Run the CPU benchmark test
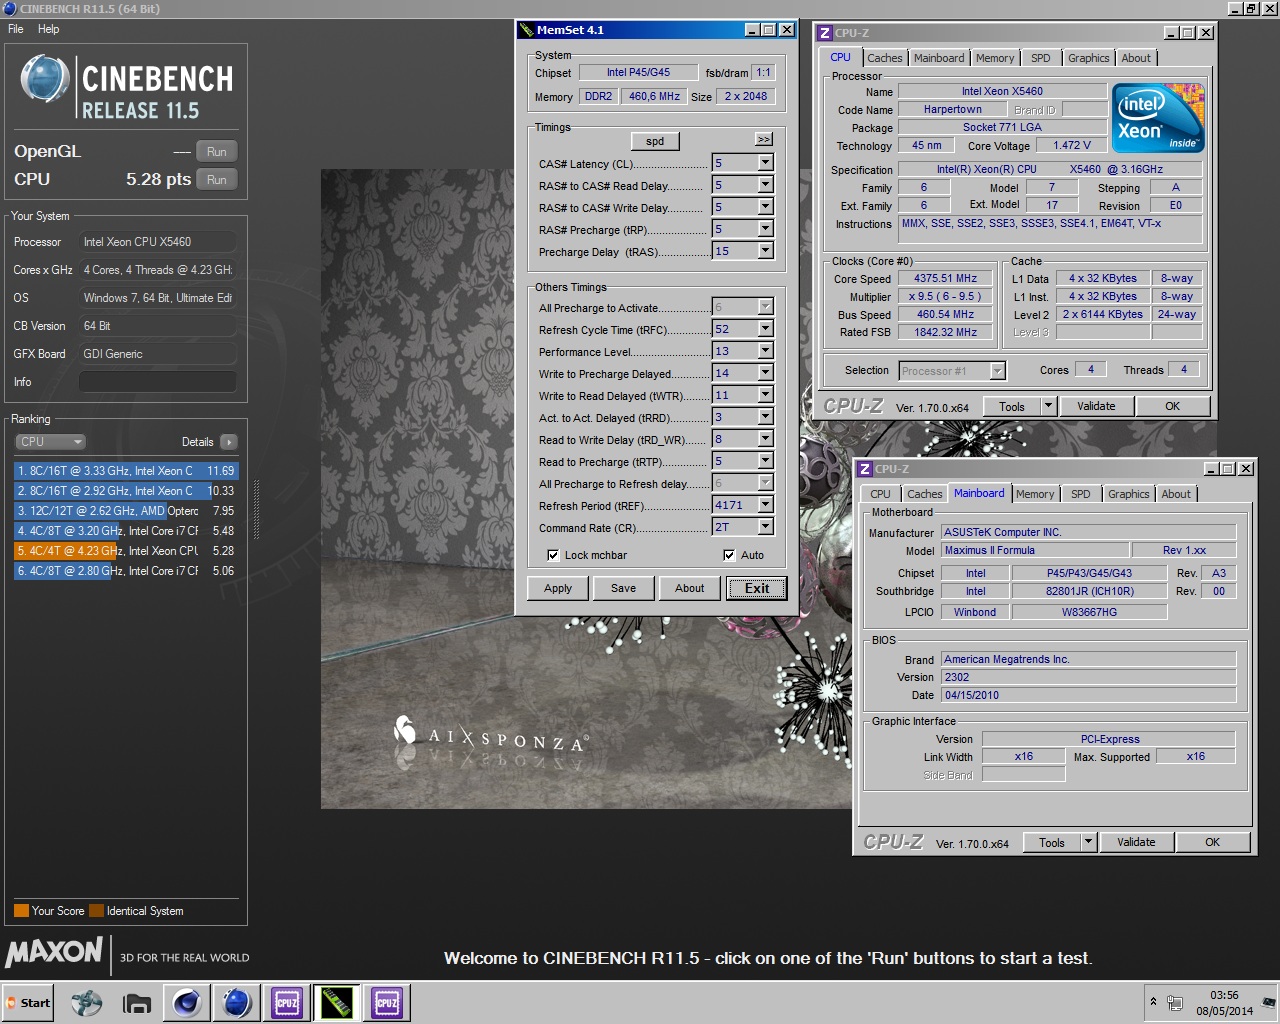This screenshot has height=1024, width=1280. (x=217, y=180)
